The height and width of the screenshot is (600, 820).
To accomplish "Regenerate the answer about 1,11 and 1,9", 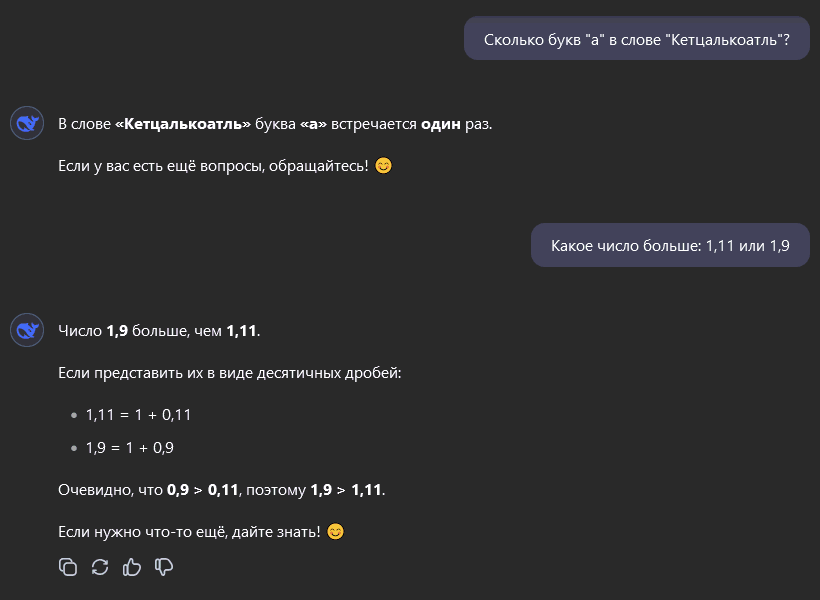I will pyautogui.click(x=100, y=567).
